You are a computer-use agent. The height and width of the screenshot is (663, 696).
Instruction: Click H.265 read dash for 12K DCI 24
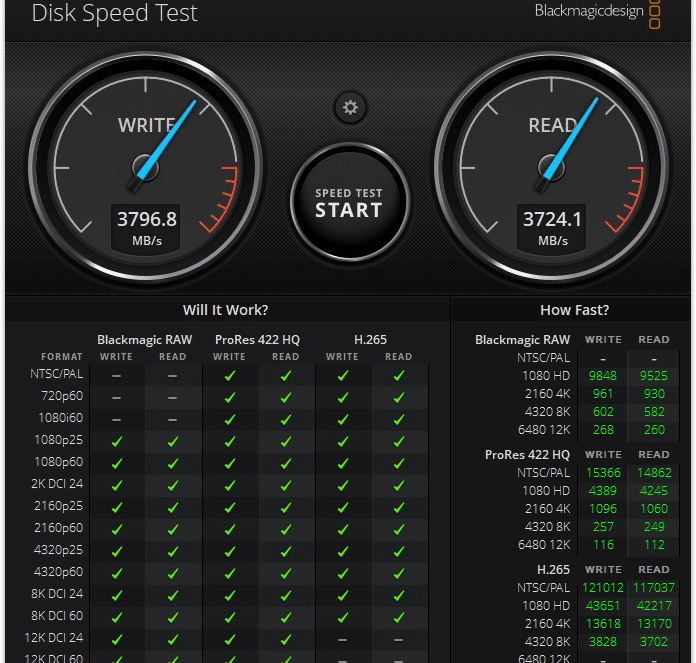398,640
